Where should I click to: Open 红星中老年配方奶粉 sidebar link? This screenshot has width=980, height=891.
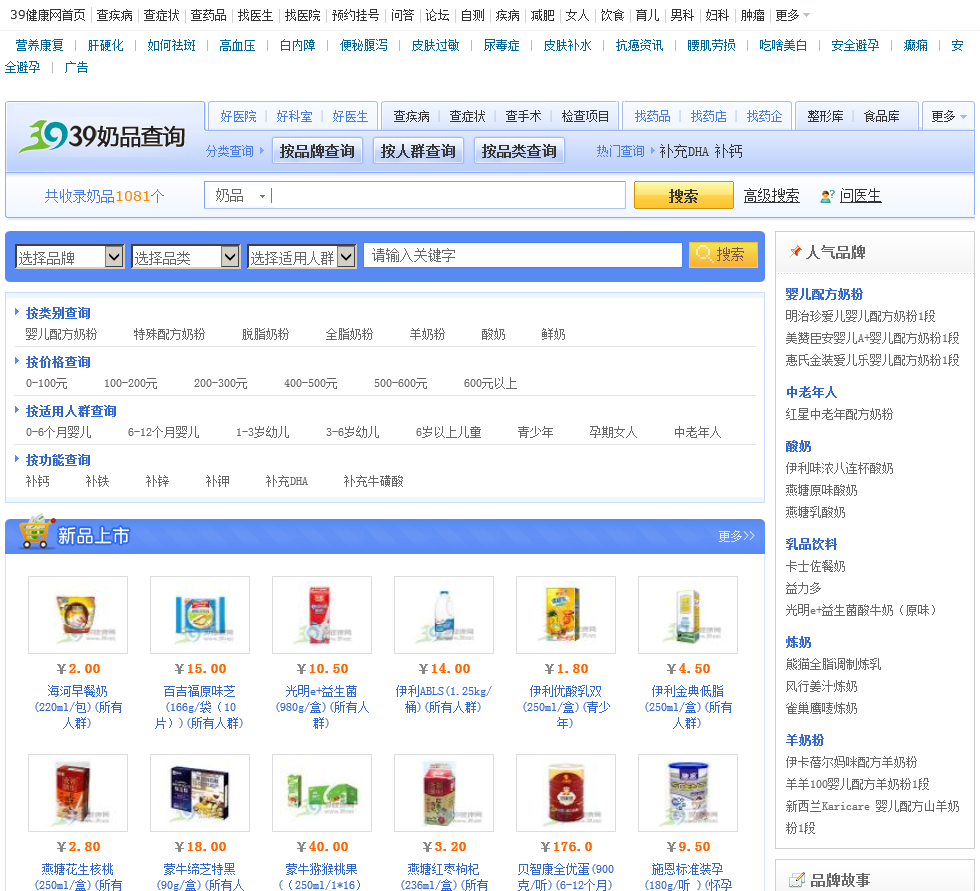click(839, 414)
